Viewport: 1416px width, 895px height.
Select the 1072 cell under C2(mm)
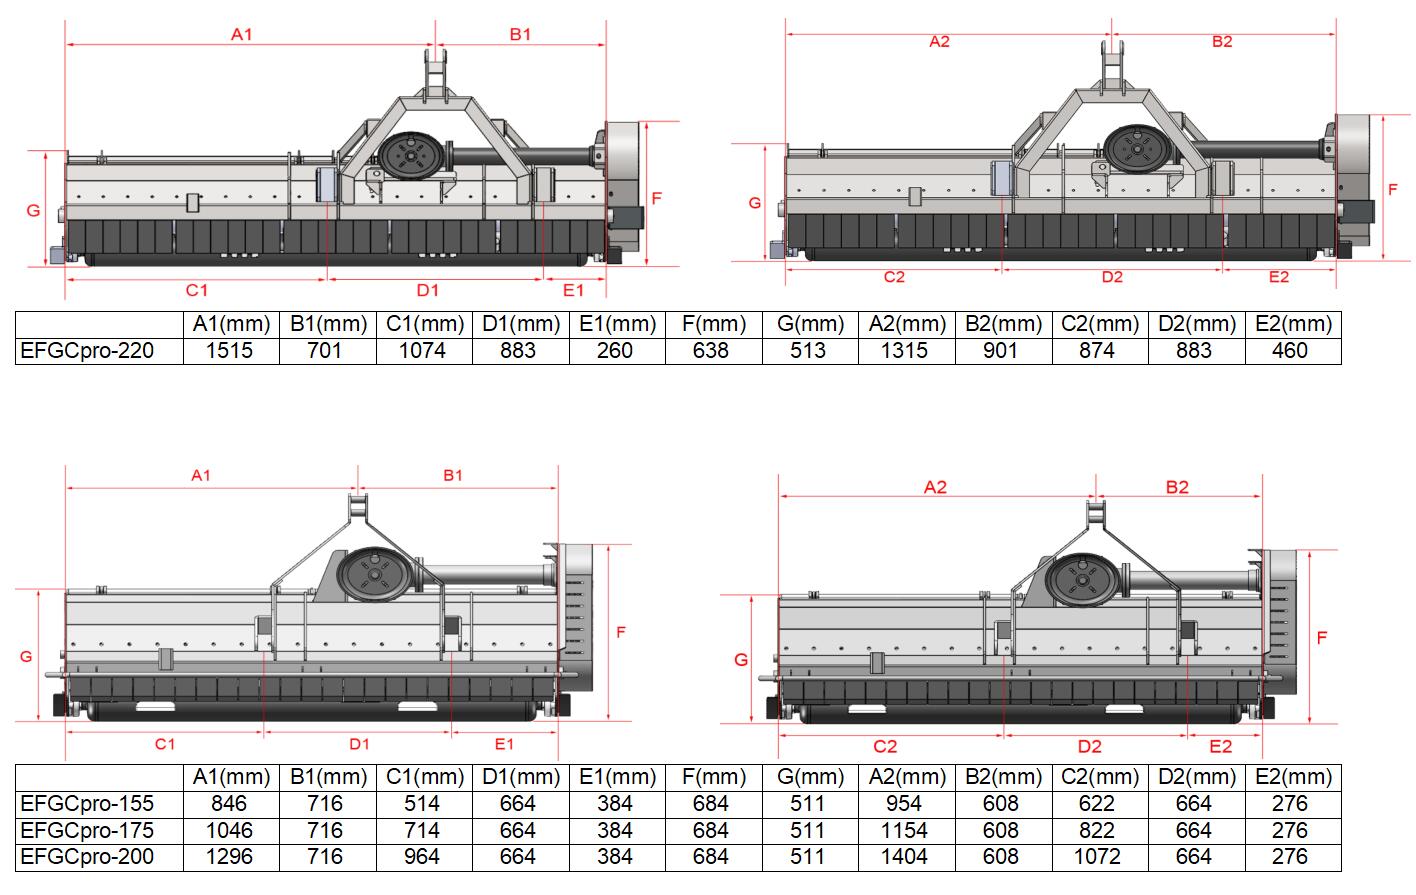pyautogui.click(x=1097, y=857)
